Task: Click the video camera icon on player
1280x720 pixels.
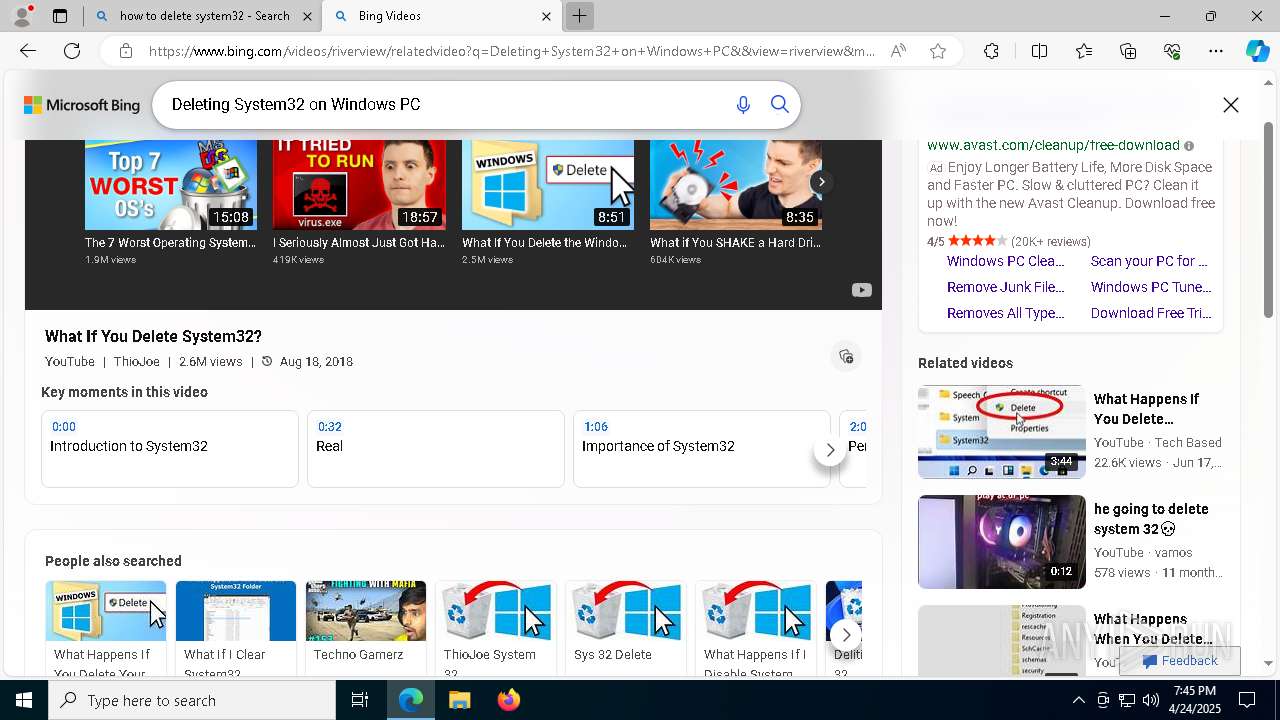Action: 861,290
